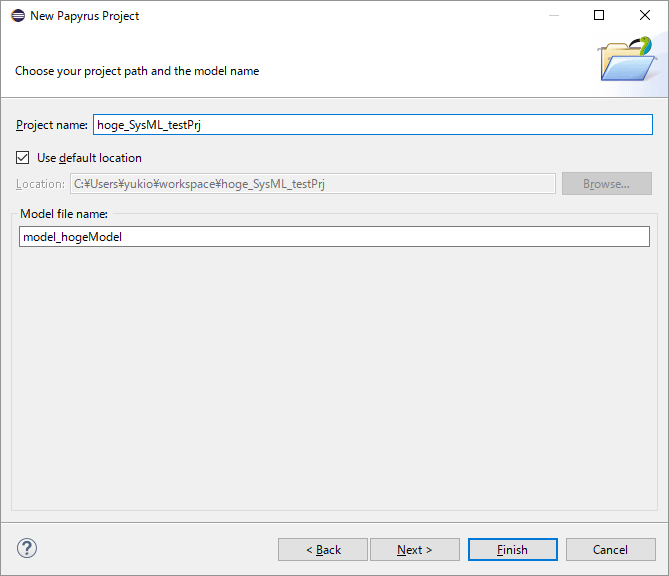Cancel the new project wizard
This screenshot has width=669, height=576.
click(x=610, y=550)
